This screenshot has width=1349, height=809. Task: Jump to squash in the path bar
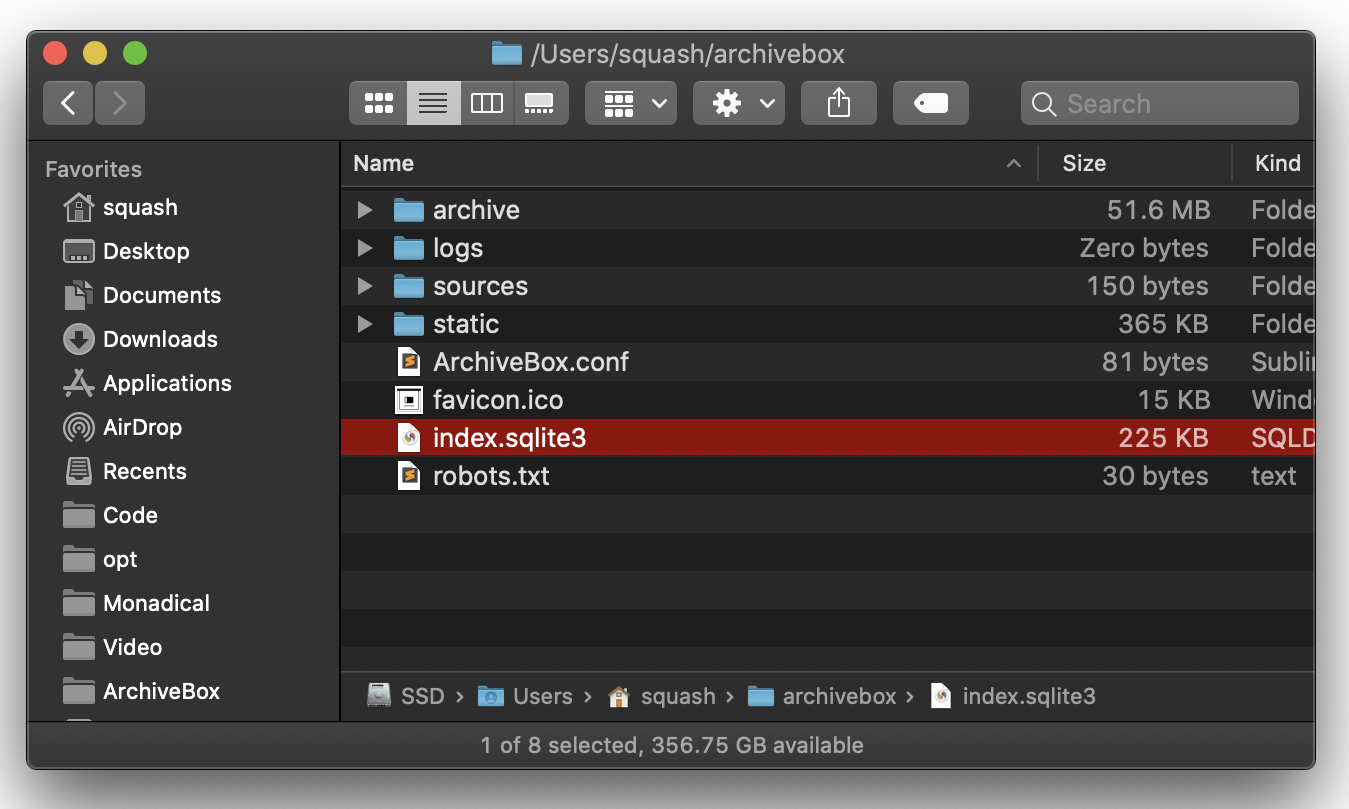(x=661, y=696)
